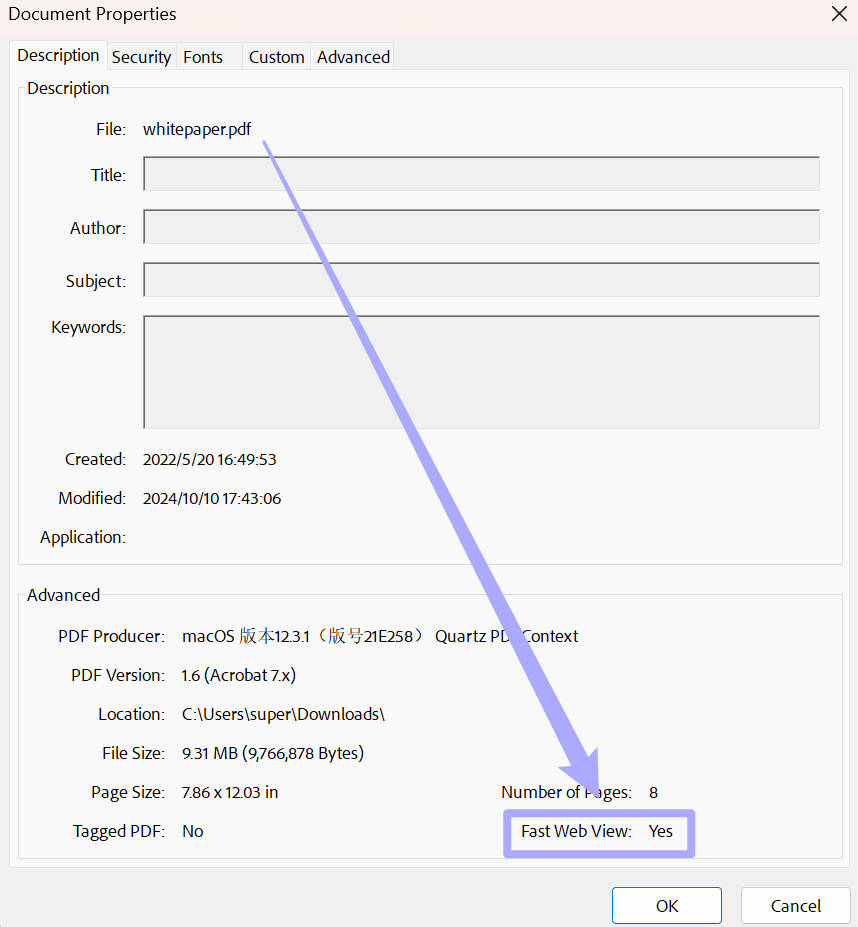The height and width of the screenshot is (927, 858).
Task: Click the Number of Pages value
Action: point(653,792)
